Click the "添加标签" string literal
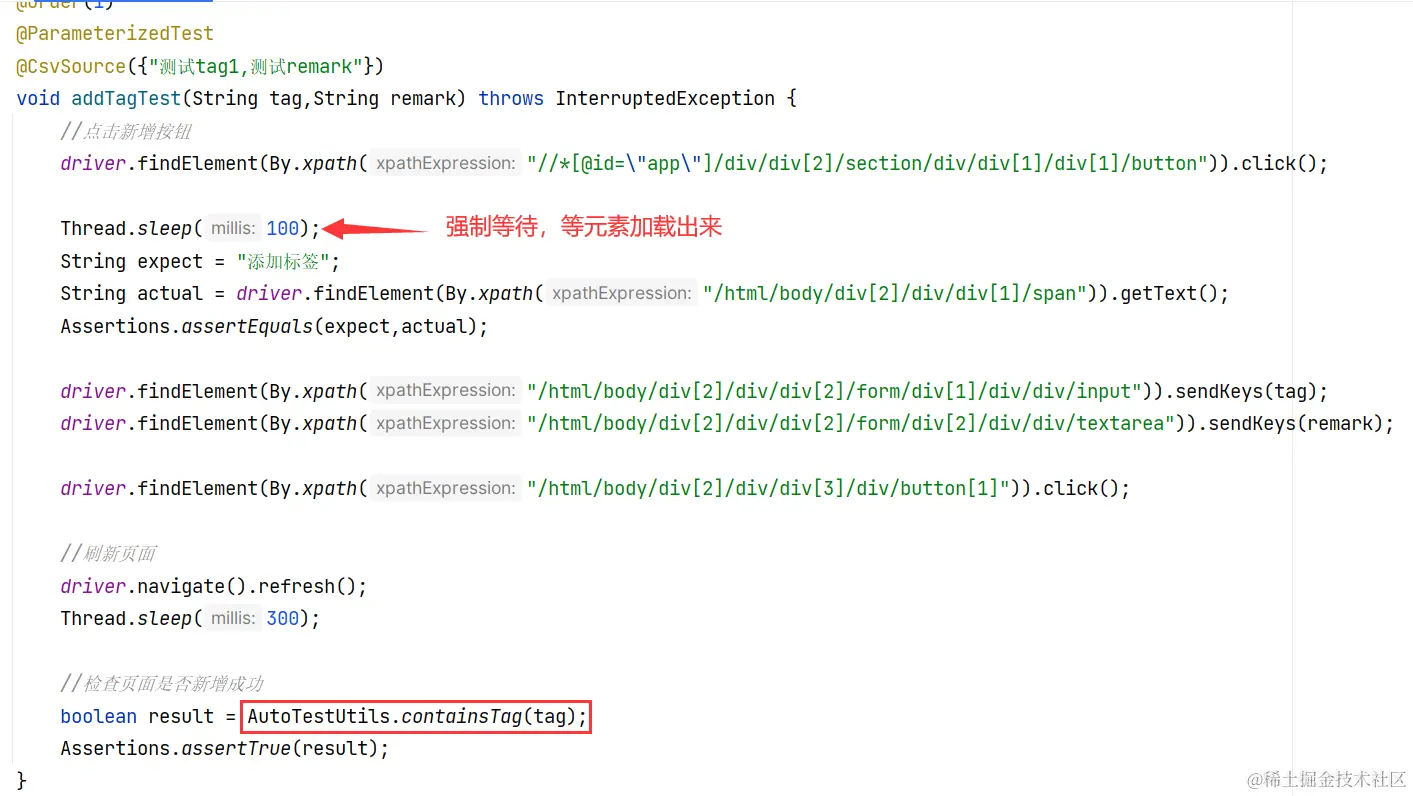1413x796 pixels. [283, 261]
